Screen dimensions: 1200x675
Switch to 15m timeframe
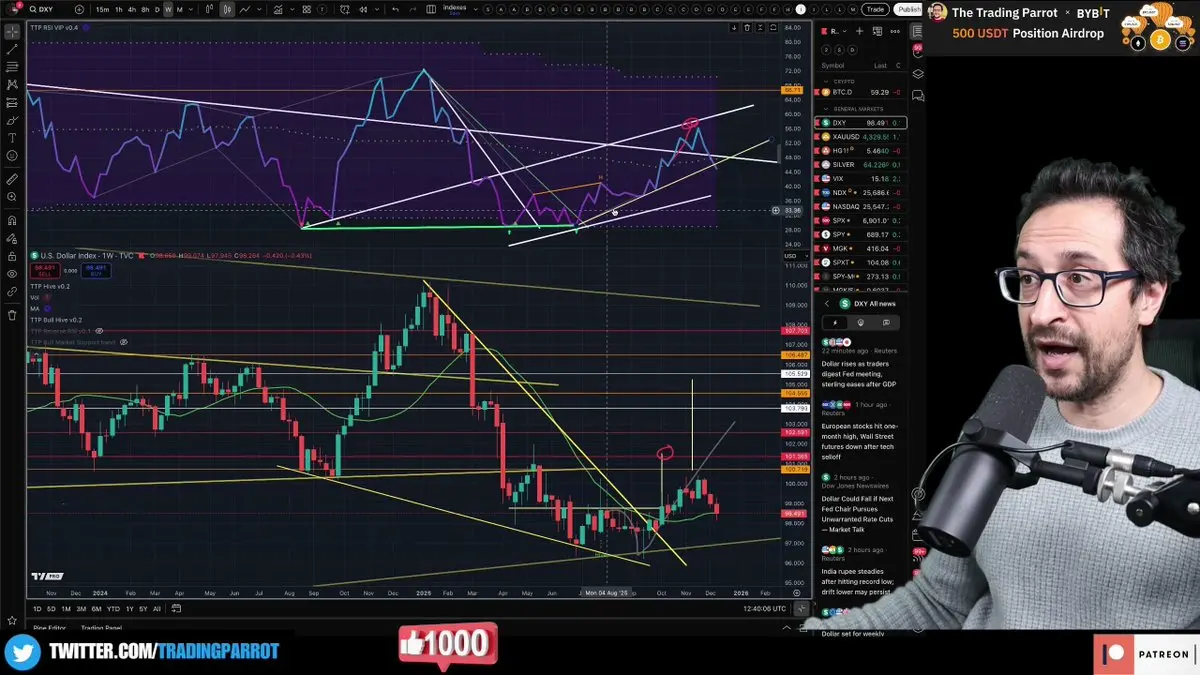point(103,9)
